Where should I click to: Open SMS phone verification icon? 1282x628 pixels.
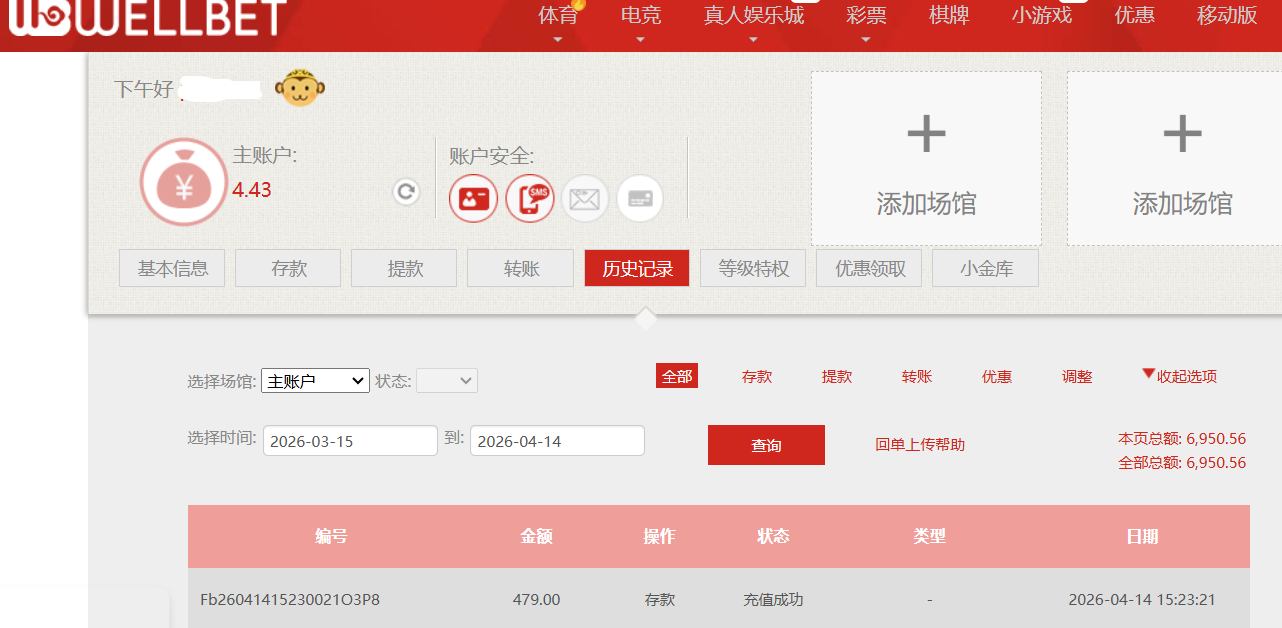coord(529,198)
